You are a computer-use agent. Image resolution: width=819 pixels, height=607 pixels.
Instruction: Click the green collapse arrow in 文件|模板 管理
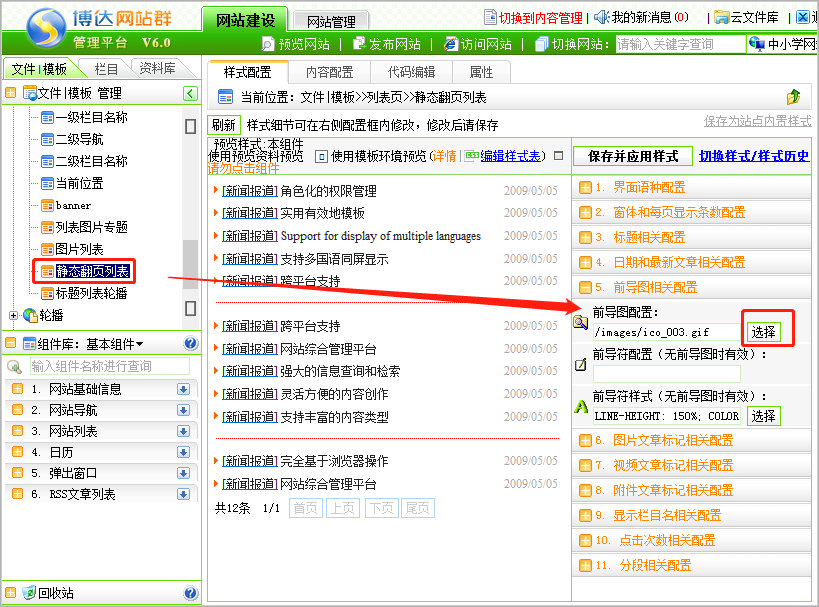[x=190, y=94]
